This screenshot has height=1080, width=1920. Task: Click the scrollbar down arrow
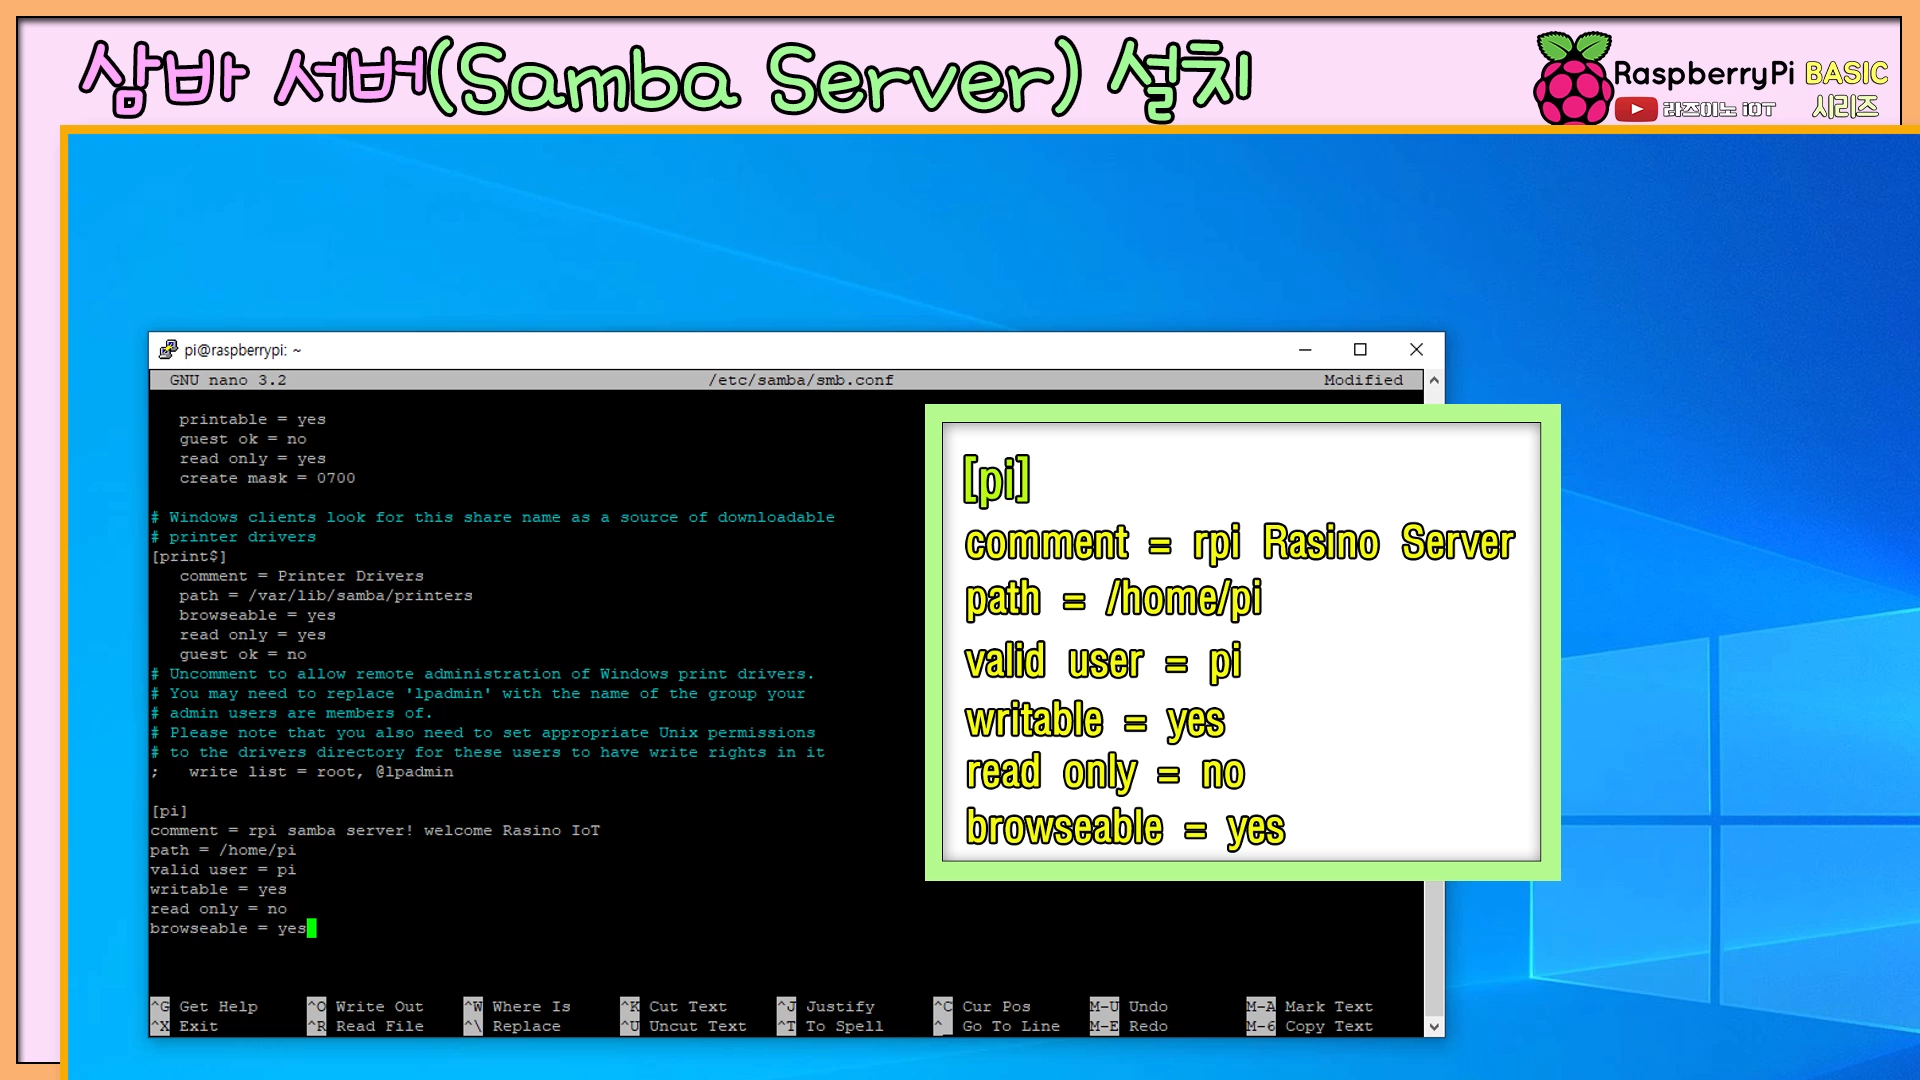click(1434, 1026)
